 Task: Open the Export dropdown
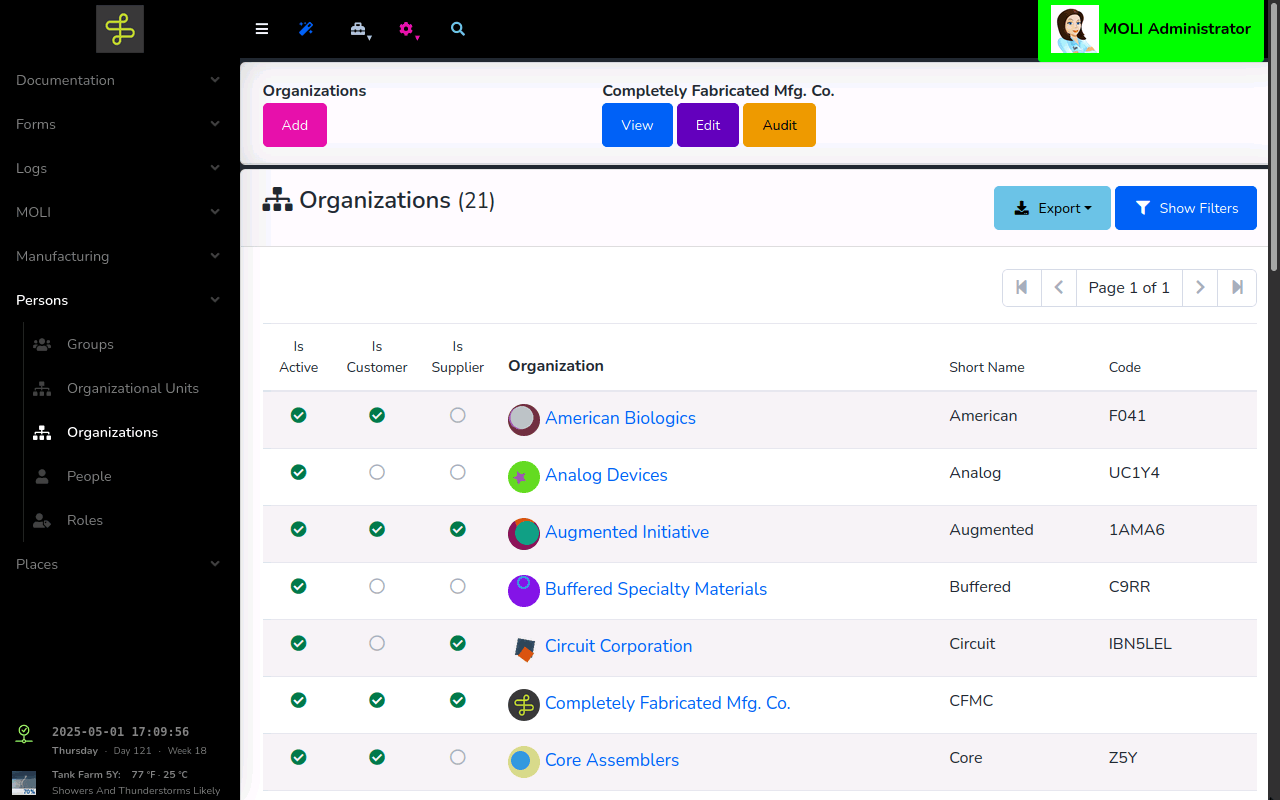click(1052, 208)
